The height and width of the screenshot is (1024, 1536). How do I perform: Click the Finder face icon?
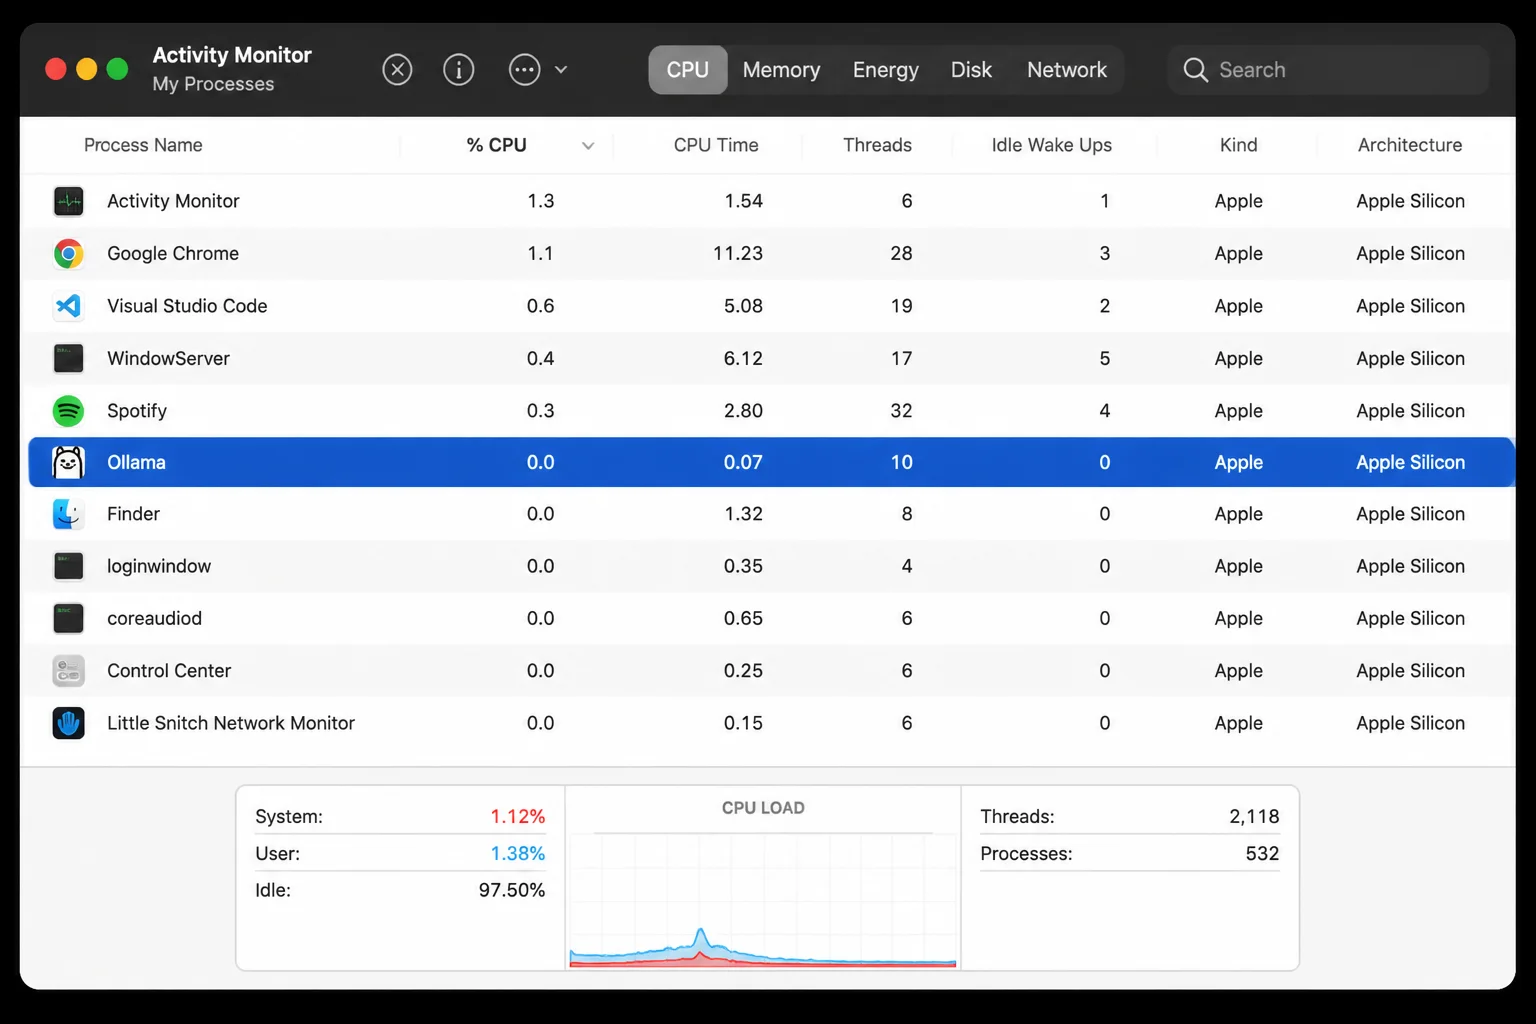coord(68,514)
